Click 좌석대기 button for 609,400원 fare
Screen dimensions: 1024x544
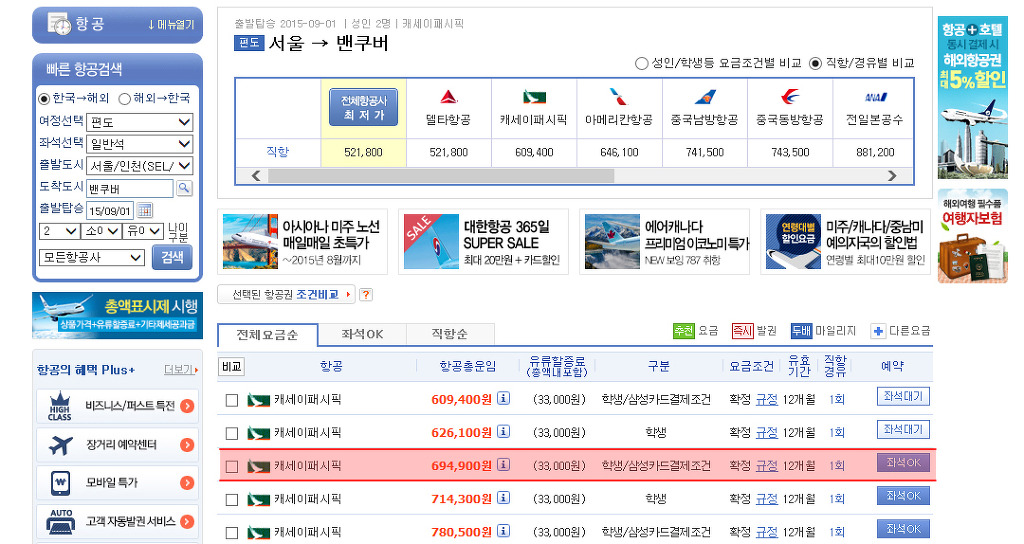[903, 396]
